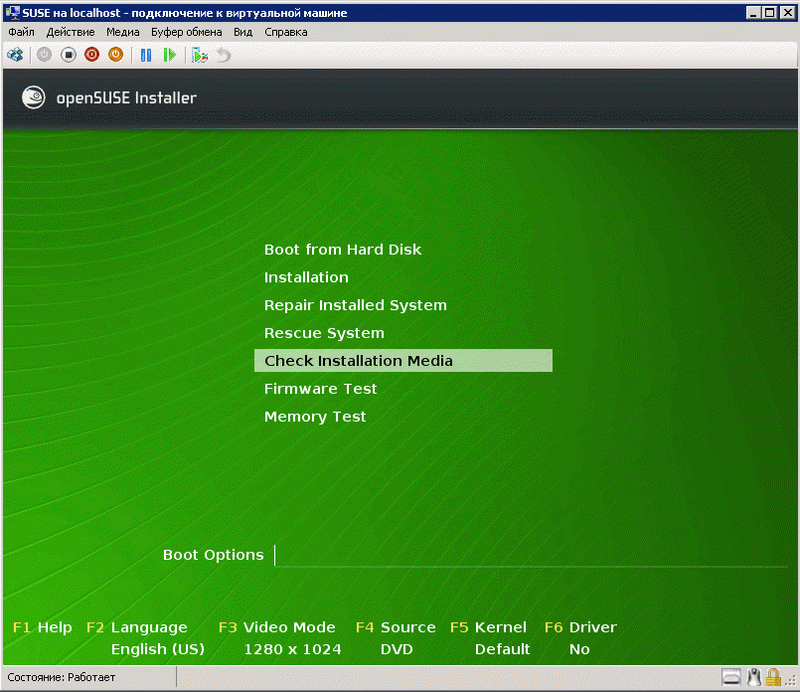Click the mouse status bar icon

click(754, 677)
